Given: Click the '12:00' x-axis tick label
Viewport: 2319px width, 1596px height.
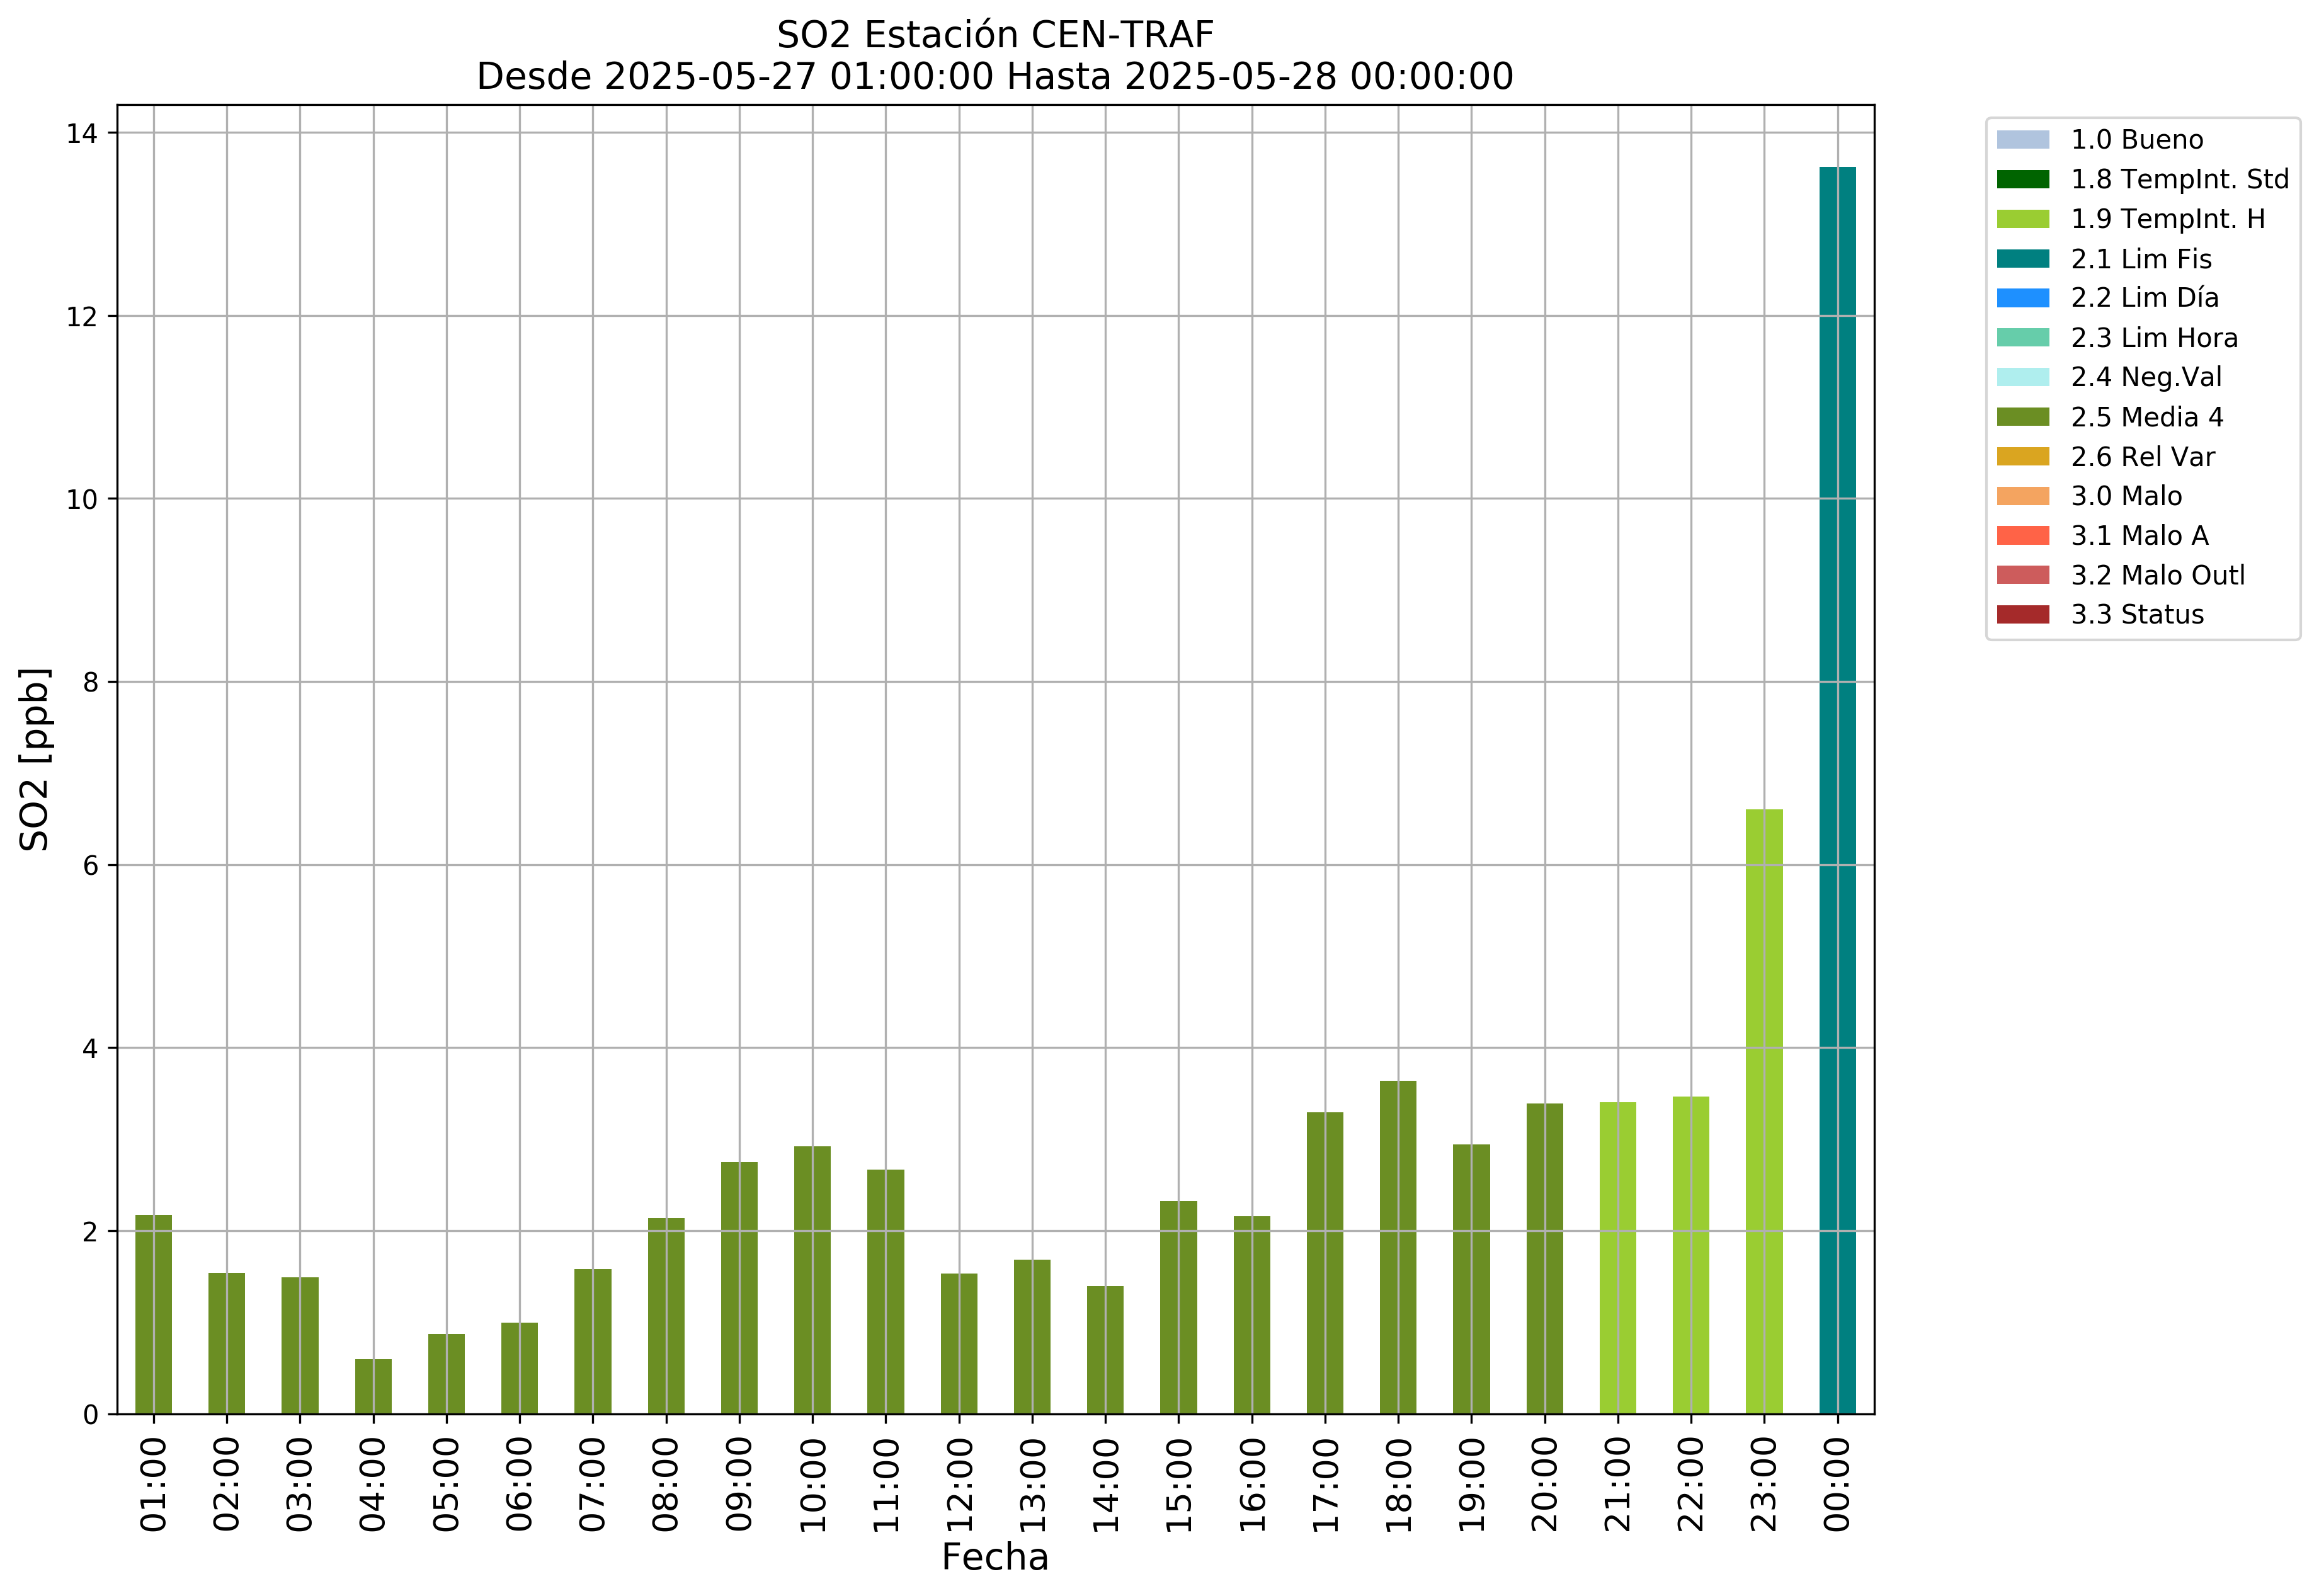Looking at the screenshot, I should [x=959, y=1484].
